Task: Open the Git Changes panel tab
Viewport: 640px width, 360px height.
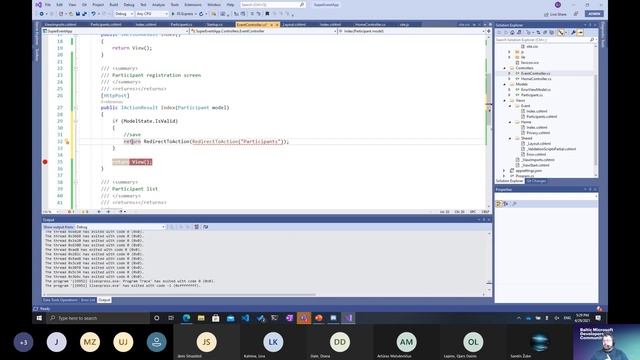Action: 536,181
